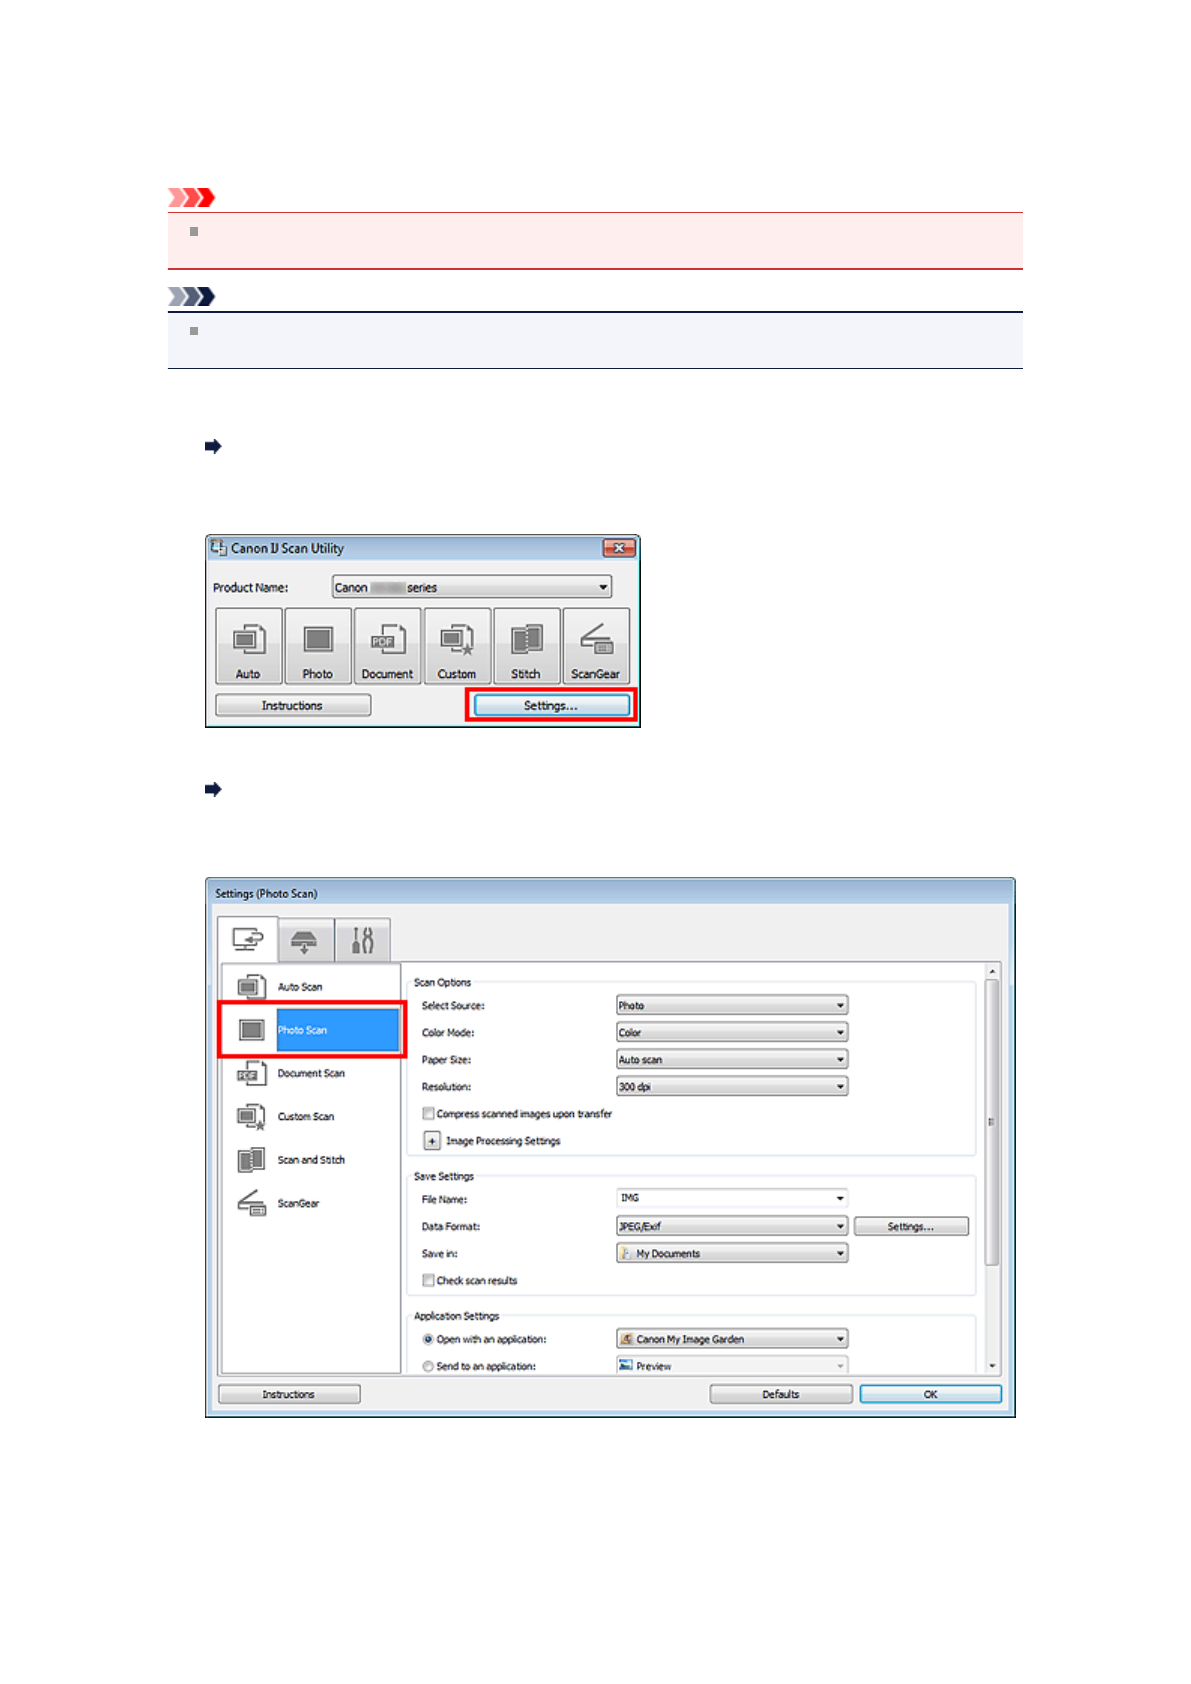
Task: Enable Compress scanned images upon transfer
Action: click(x=429, y=1113)
